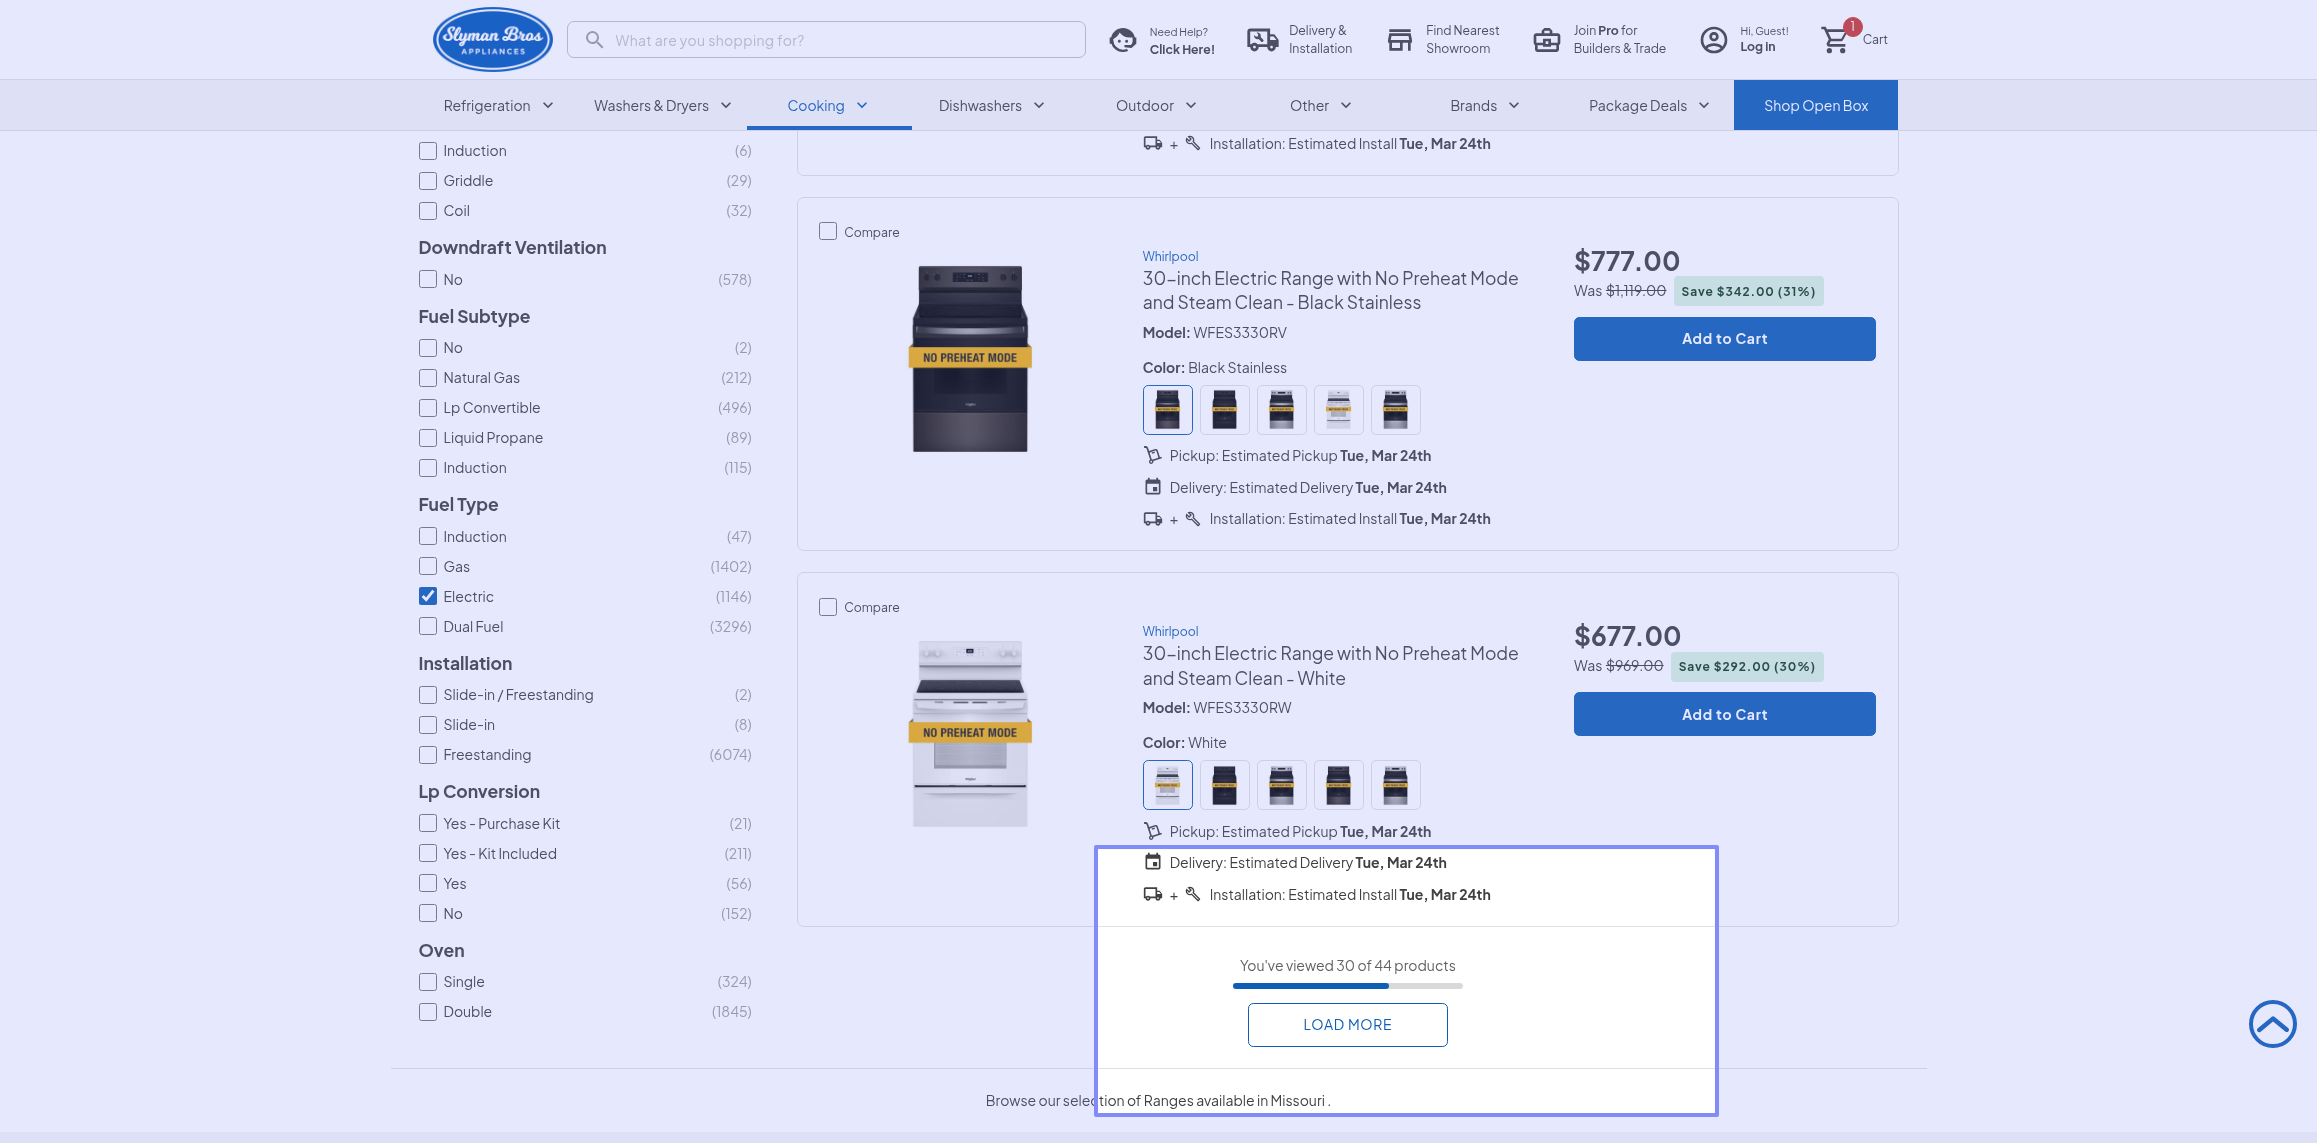Image resolution: width=2317 pixels, height=1143 pixels.
Task: Select the white color swatch on WFES3330RV
Action: tap(1338, 410)
